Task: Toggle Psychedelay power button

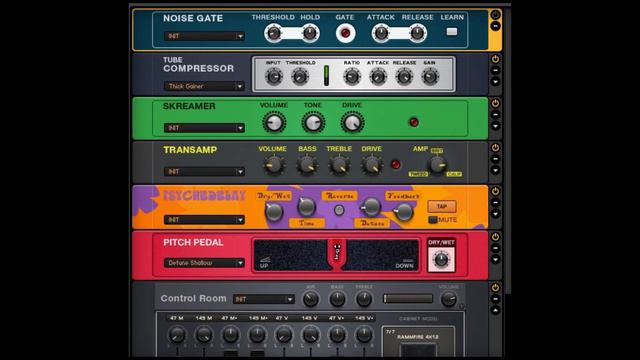Action: tap(495, 191)
